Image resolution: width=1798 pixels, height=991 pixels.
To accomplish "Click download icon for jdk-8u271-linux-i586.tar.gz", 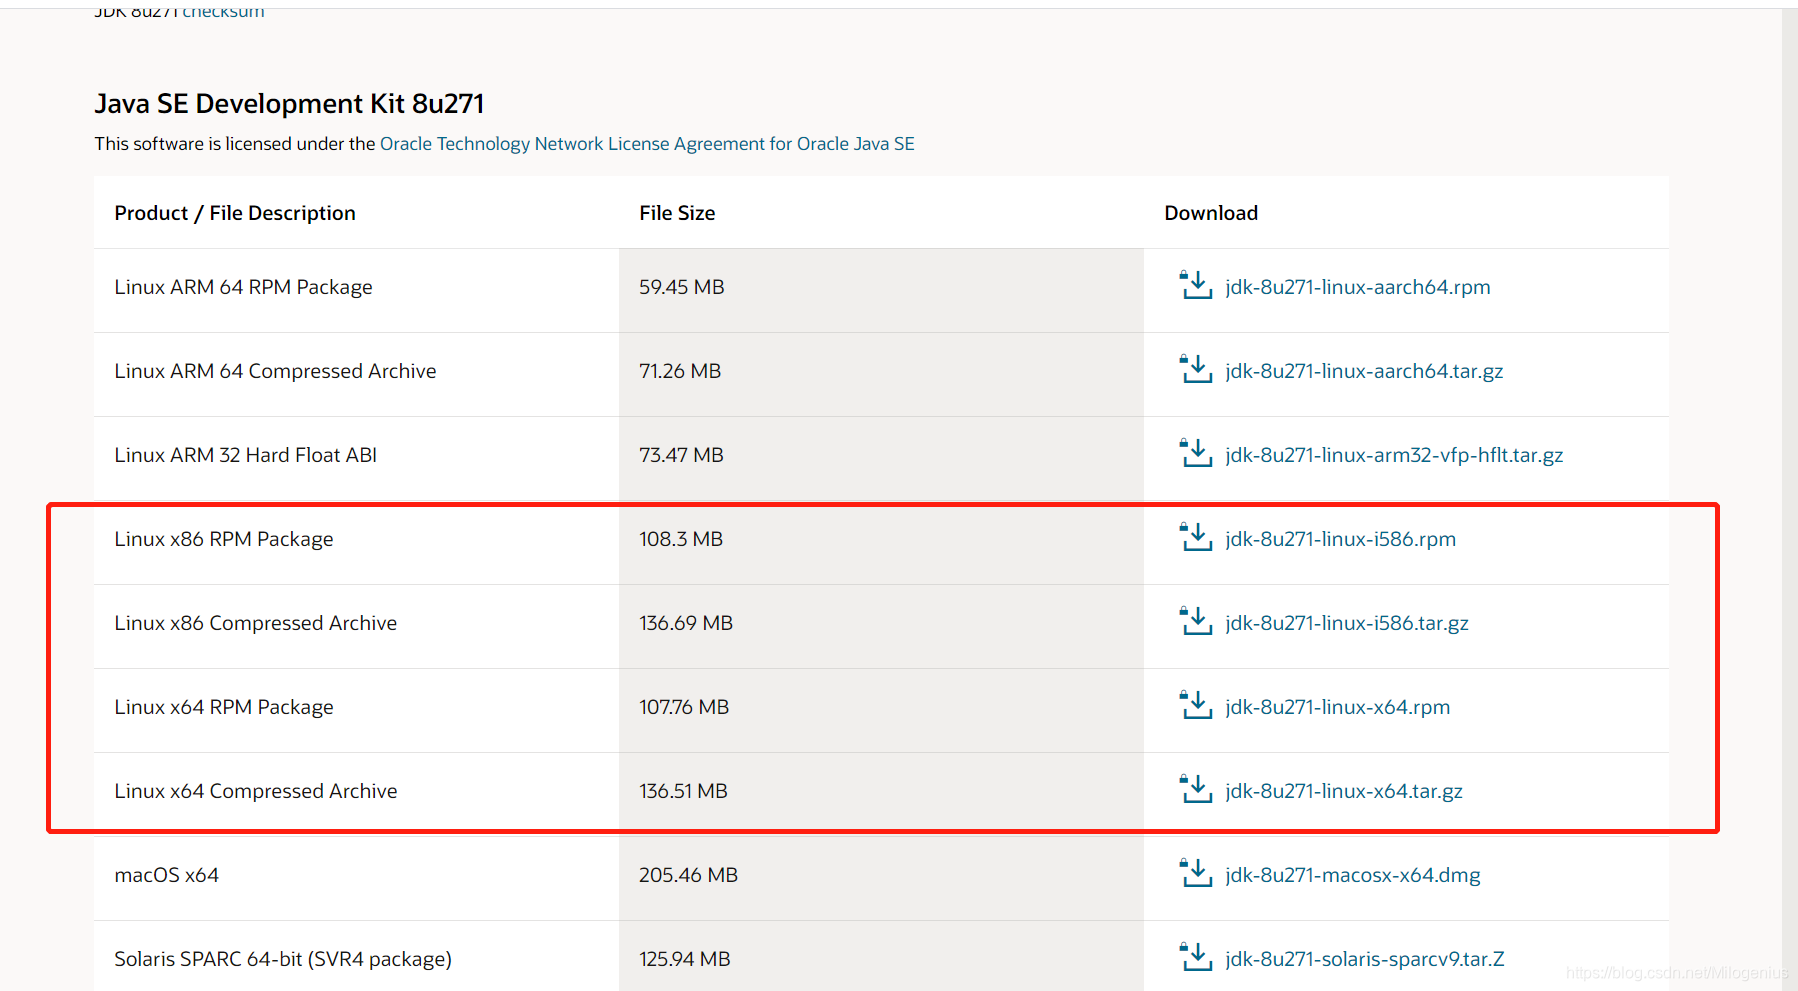I will [x=1195, y=621].
